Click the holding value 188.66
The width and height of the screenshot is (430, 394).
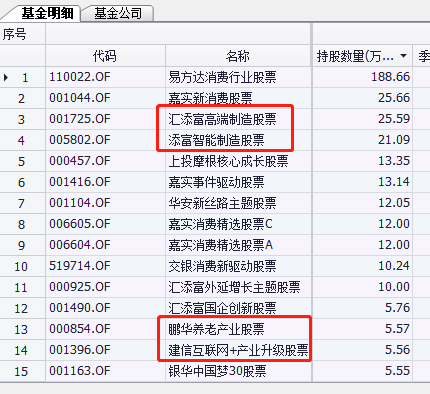pyautogui.click(x=390, y=77)
